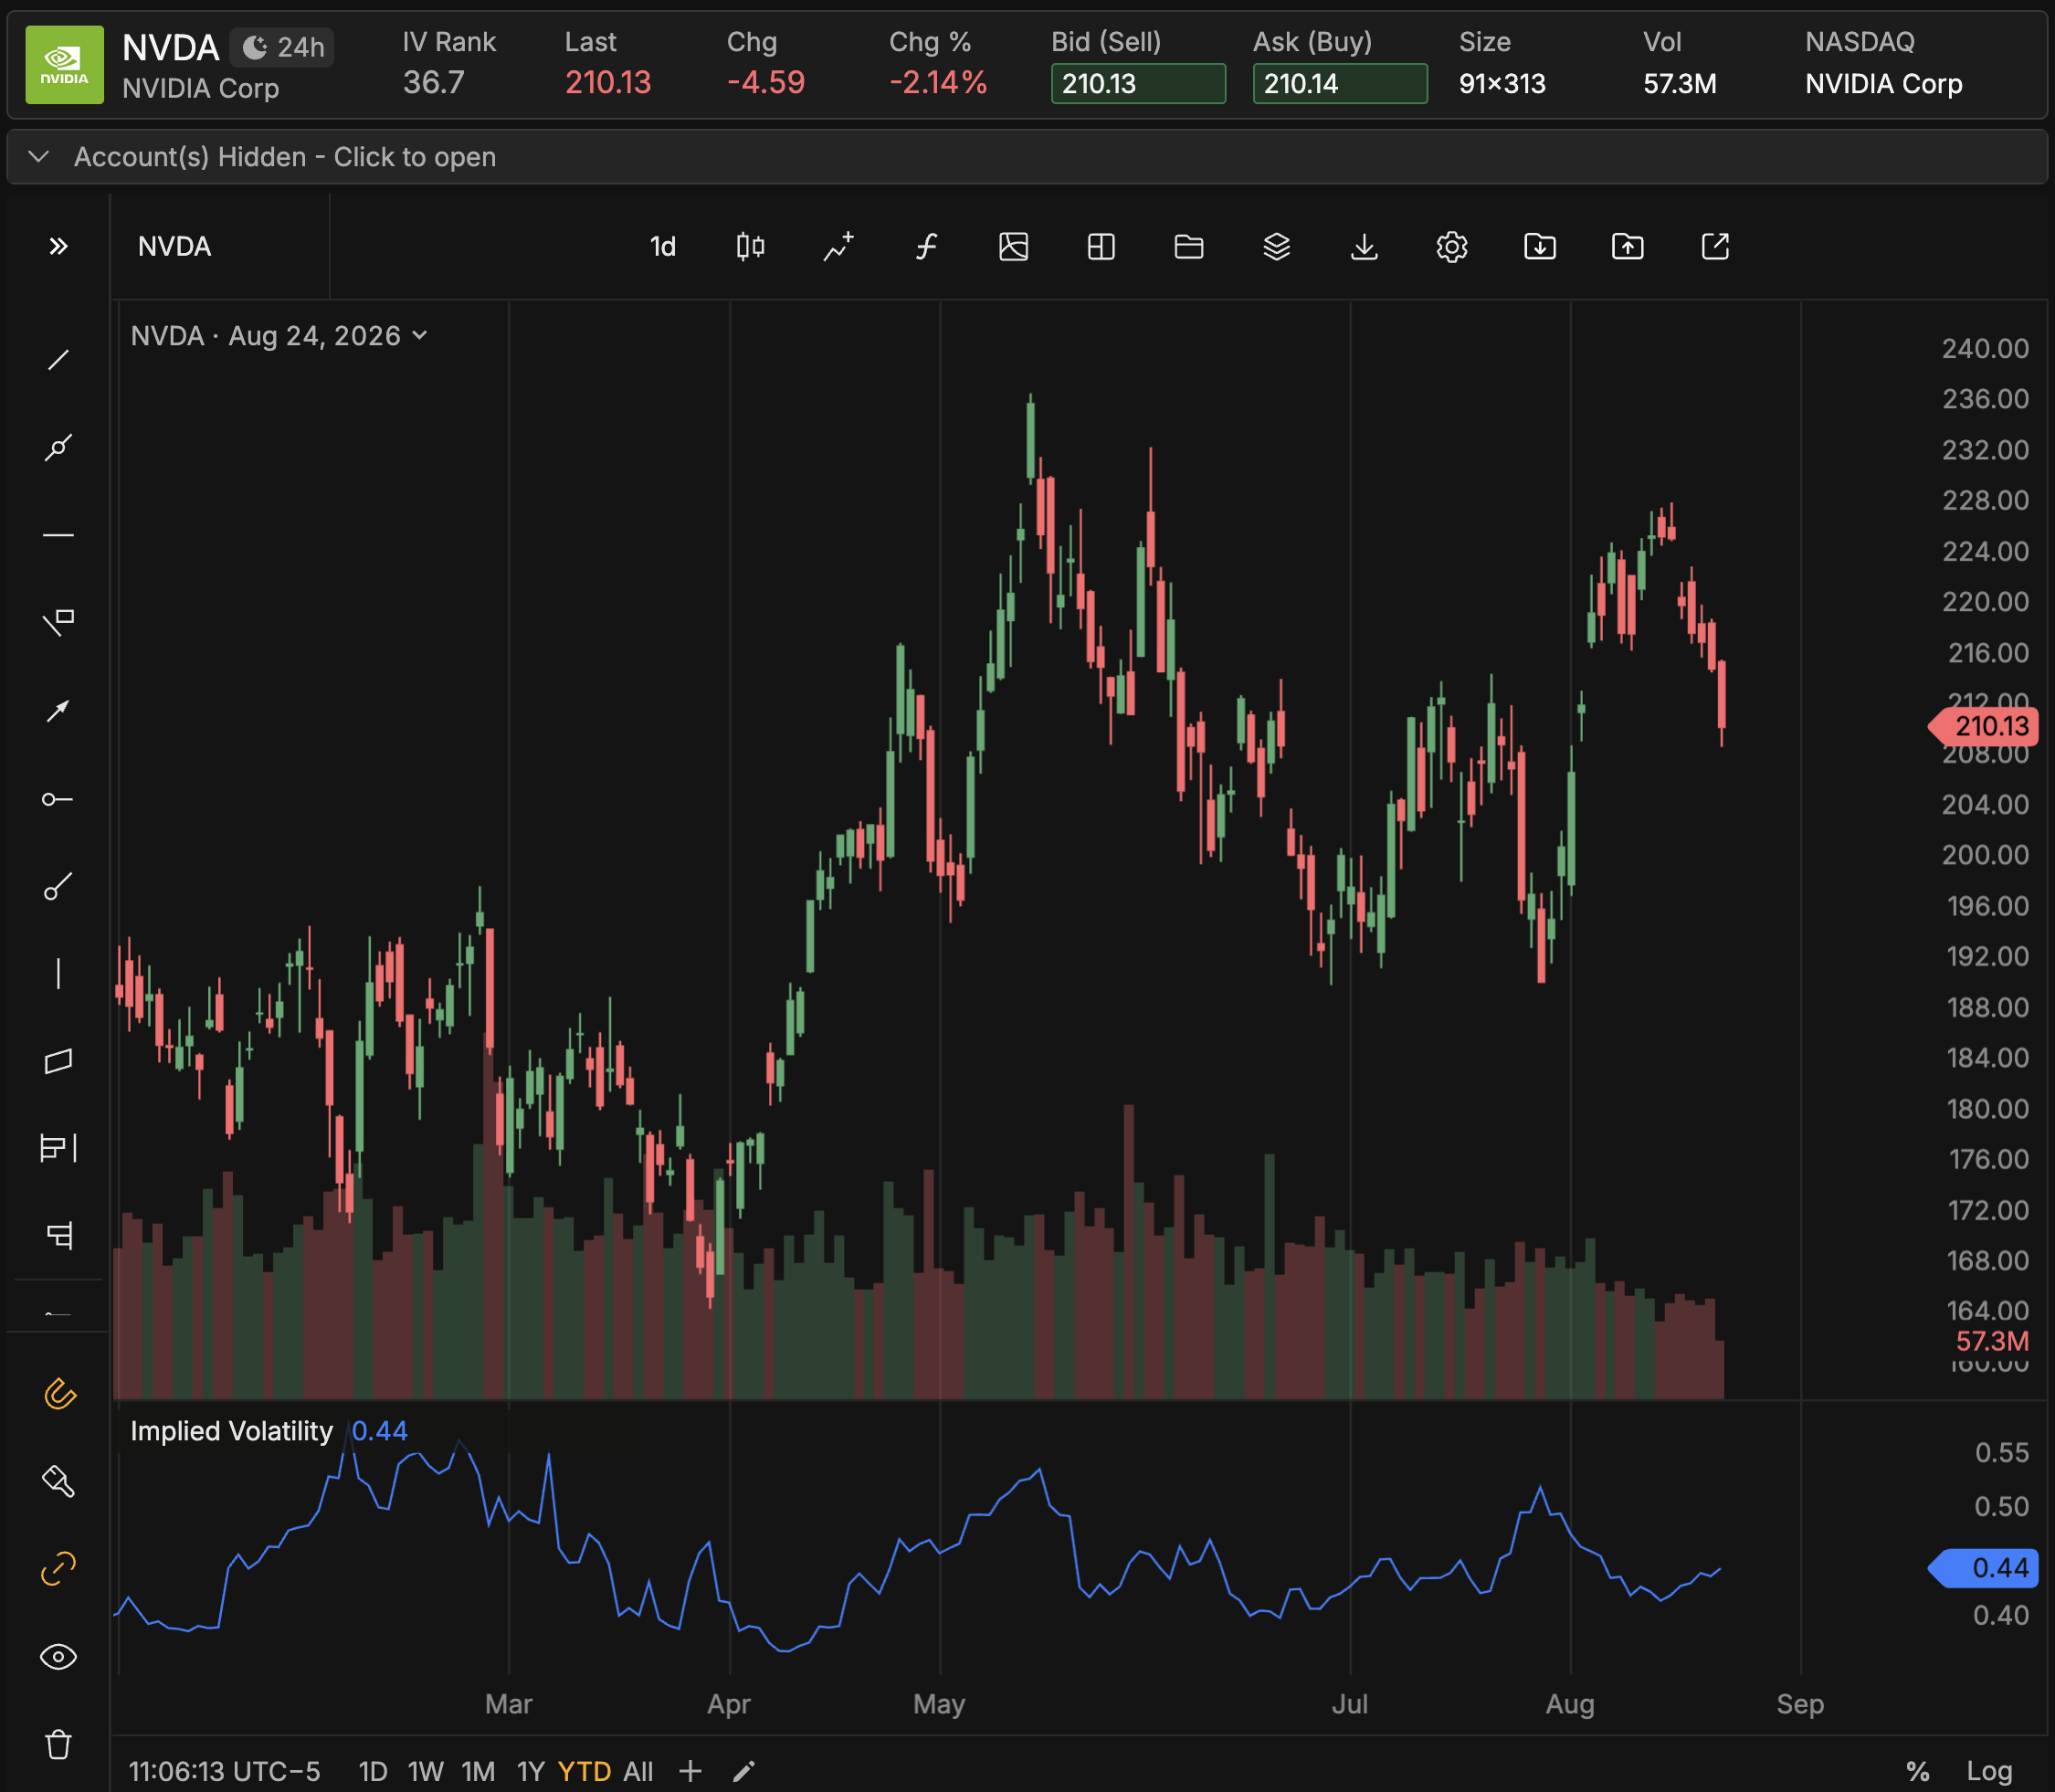2055x1792 pixels.
Task: Click the Size 91×313 value
Action: tap(1502, 83)
